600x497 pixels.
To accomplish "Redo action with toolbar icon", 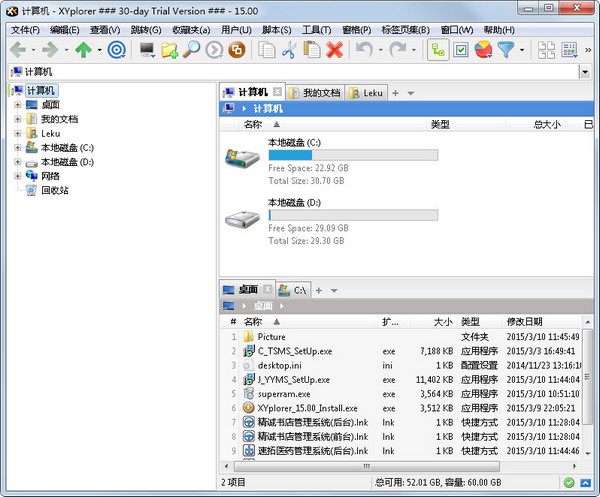I will click(398, 50).
